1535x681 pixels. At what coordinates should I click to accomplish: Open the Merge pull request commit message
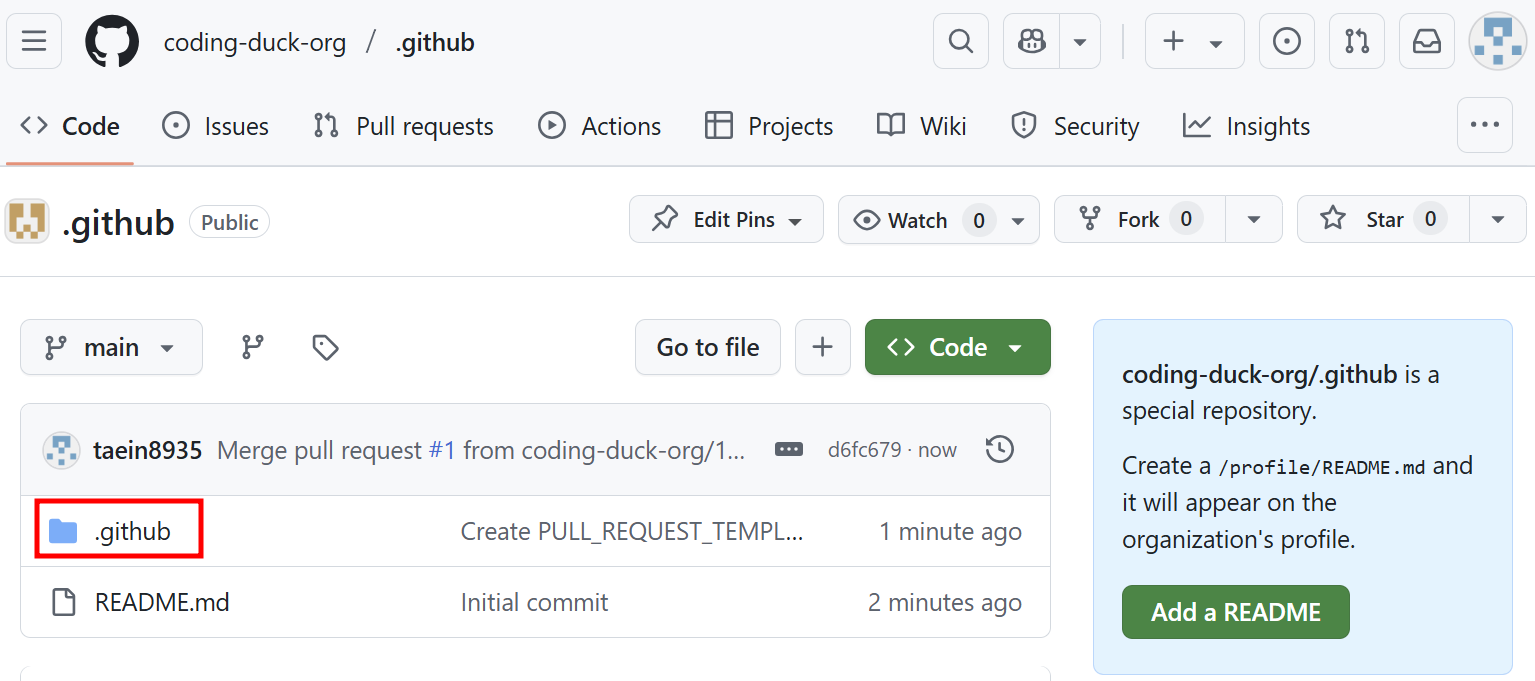click(319, 450)
